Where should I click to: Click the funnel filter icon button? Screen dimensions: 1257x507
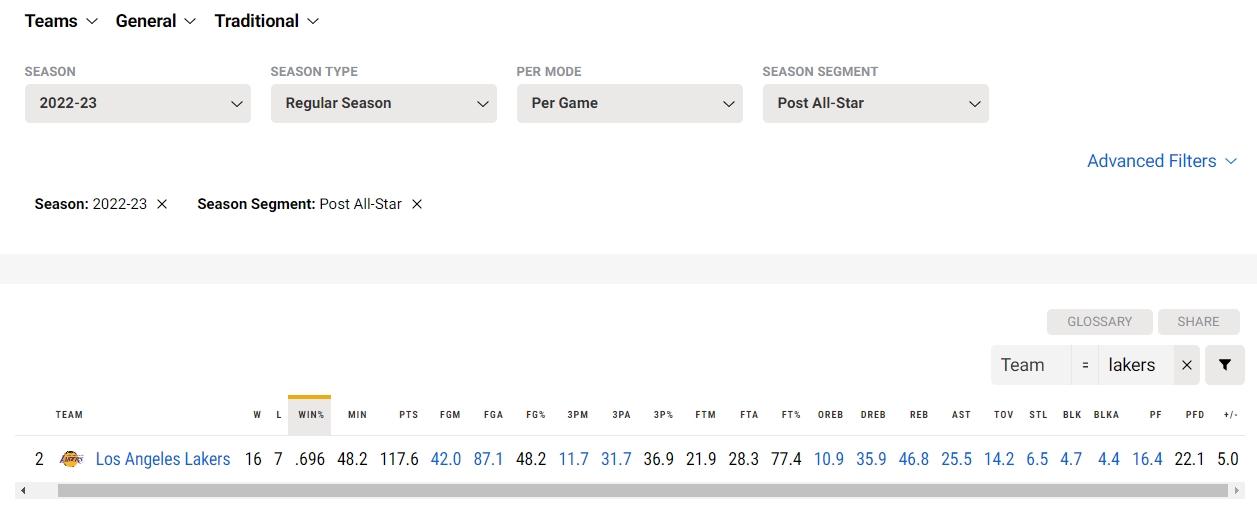(1225, 365)
